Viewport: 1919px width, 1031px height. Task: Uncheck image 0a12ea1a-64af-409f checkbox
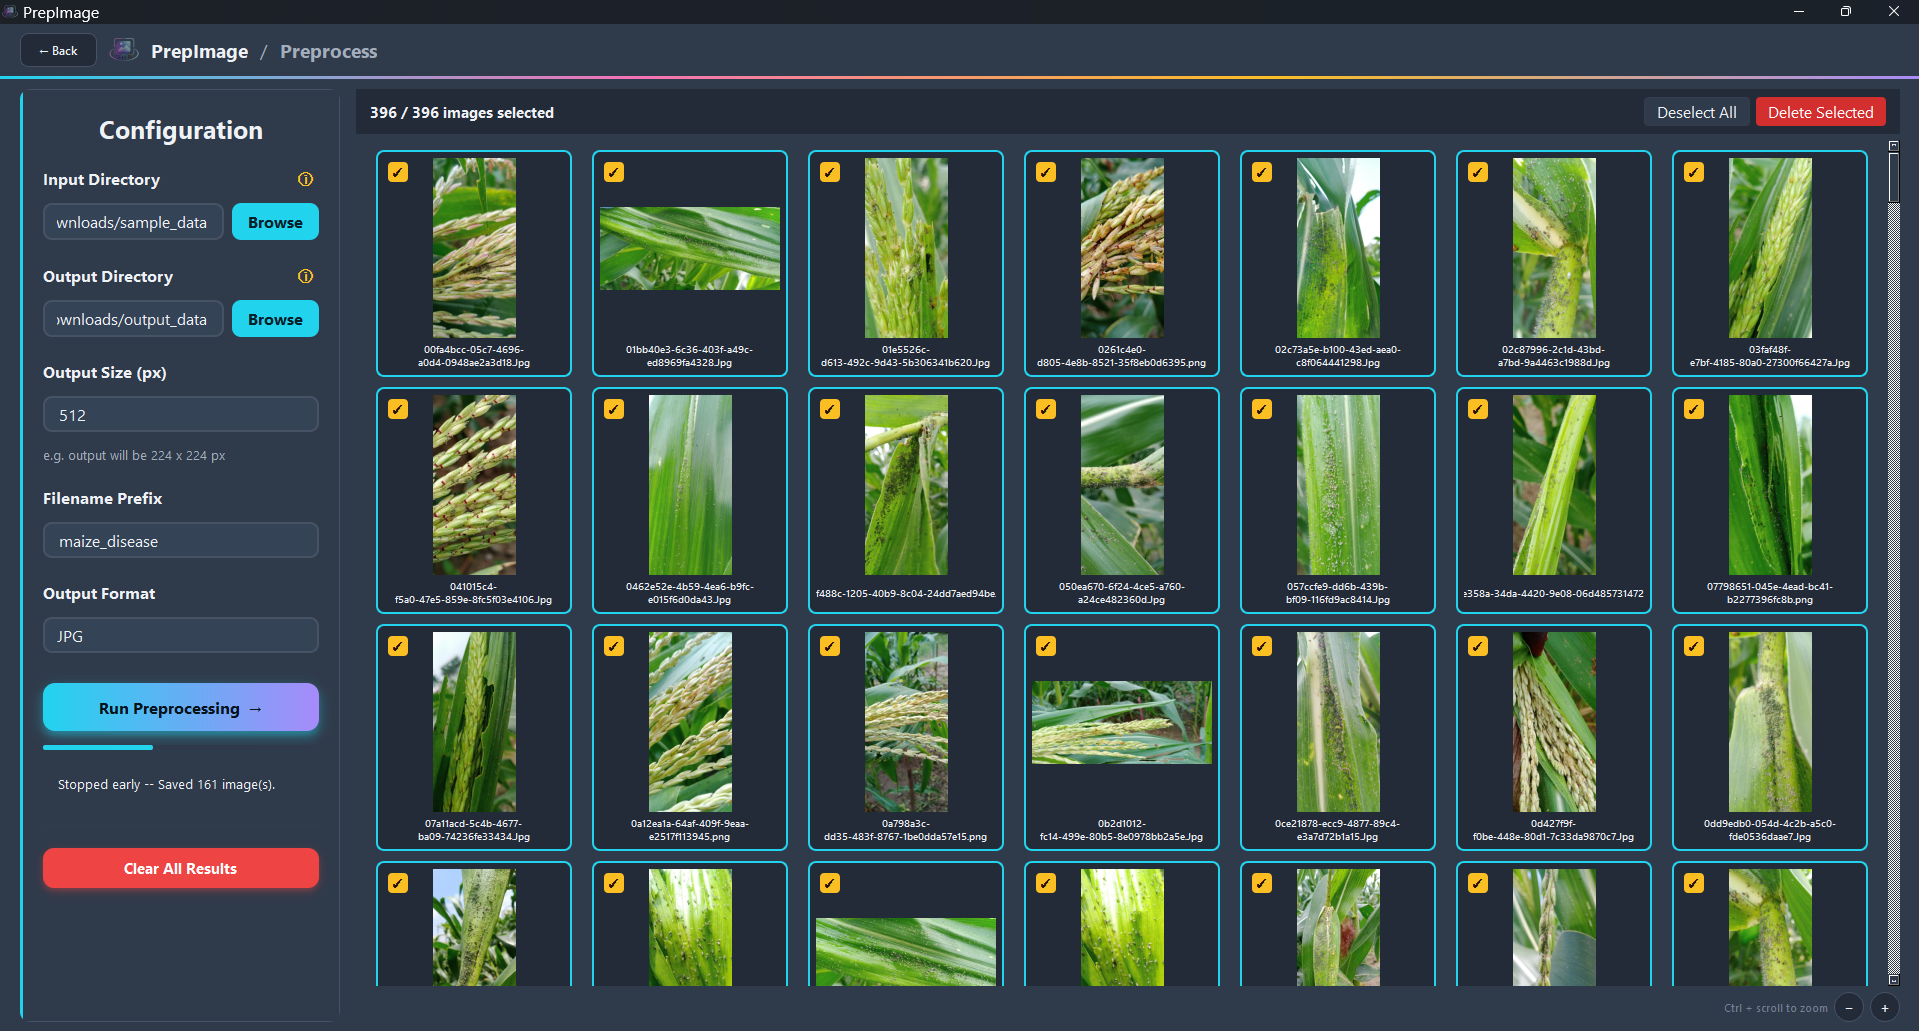tap(614, 646)
